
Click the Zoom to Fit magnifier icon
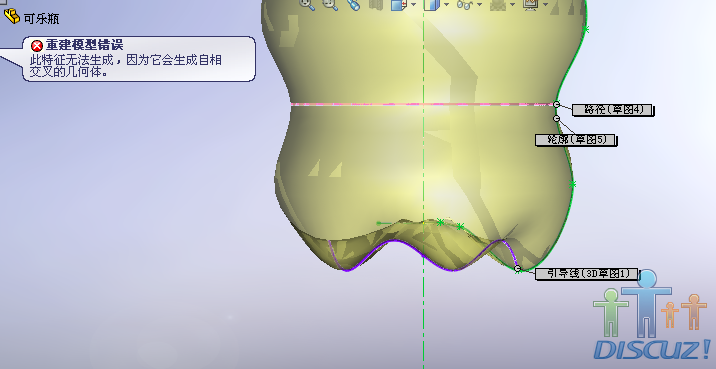(x=307, y=4)
